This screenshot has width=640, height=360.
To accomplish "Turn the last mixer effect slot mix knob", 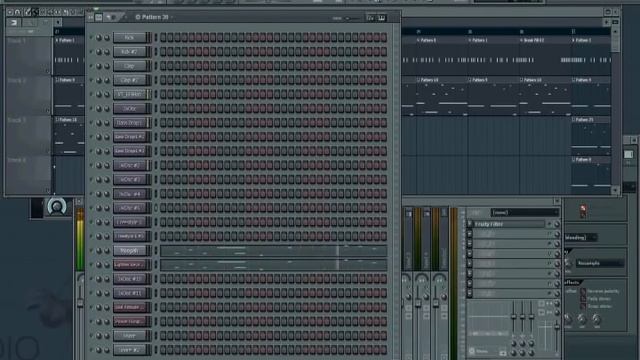I will [x=557, y=293].
